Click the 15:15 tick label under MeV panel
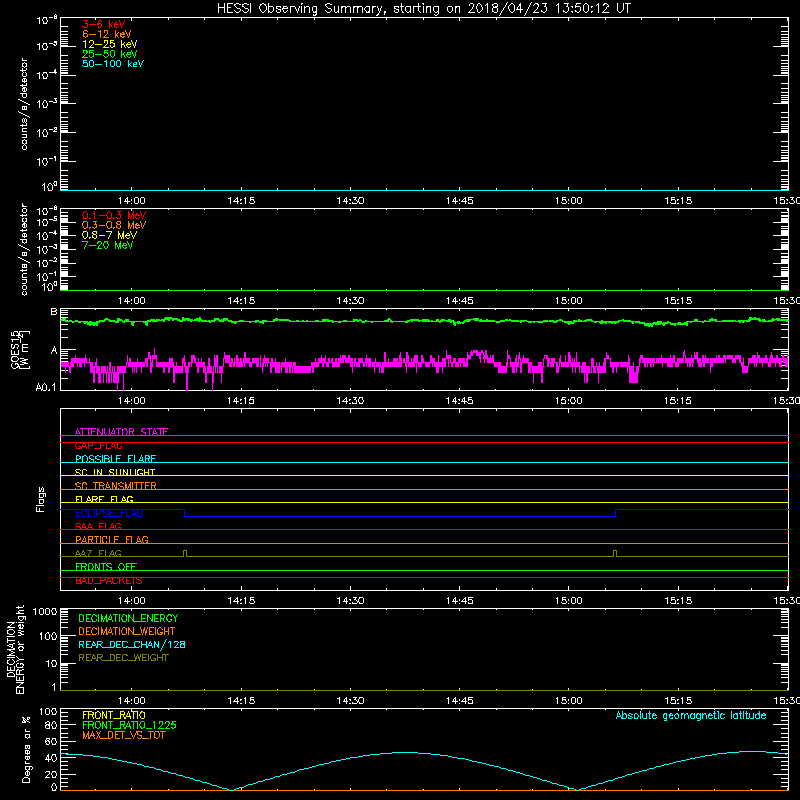This screenshot has width=800, height=800. pos(678,301)
